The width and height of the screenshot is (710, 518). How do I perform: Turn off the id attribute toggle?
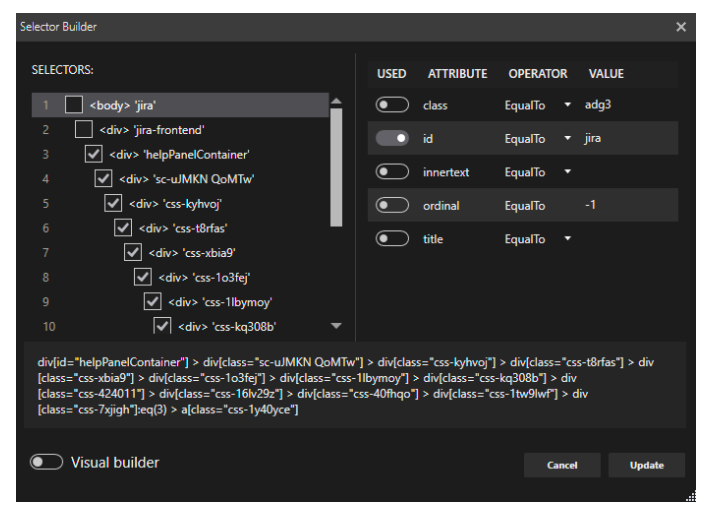[392, 138]
